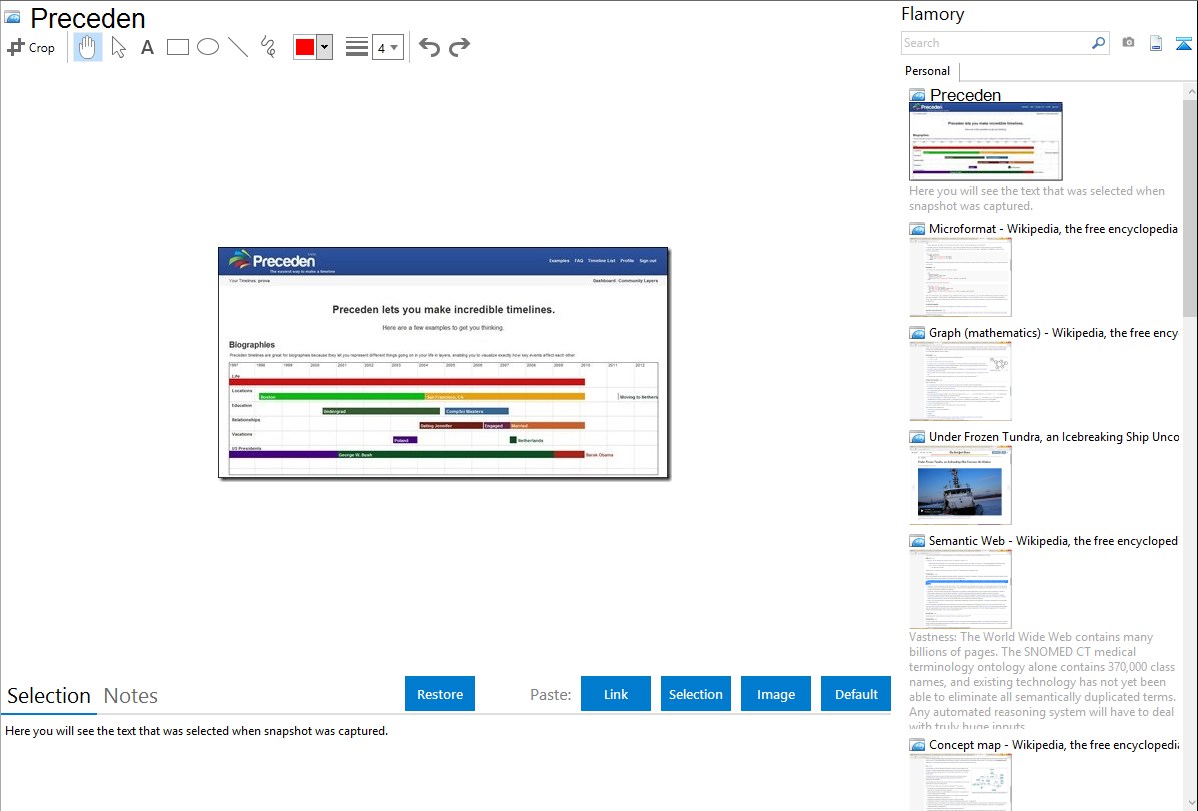
Task: Open the line width 4 dropdown
Action: pyautogui.click(x=387, y=47)
